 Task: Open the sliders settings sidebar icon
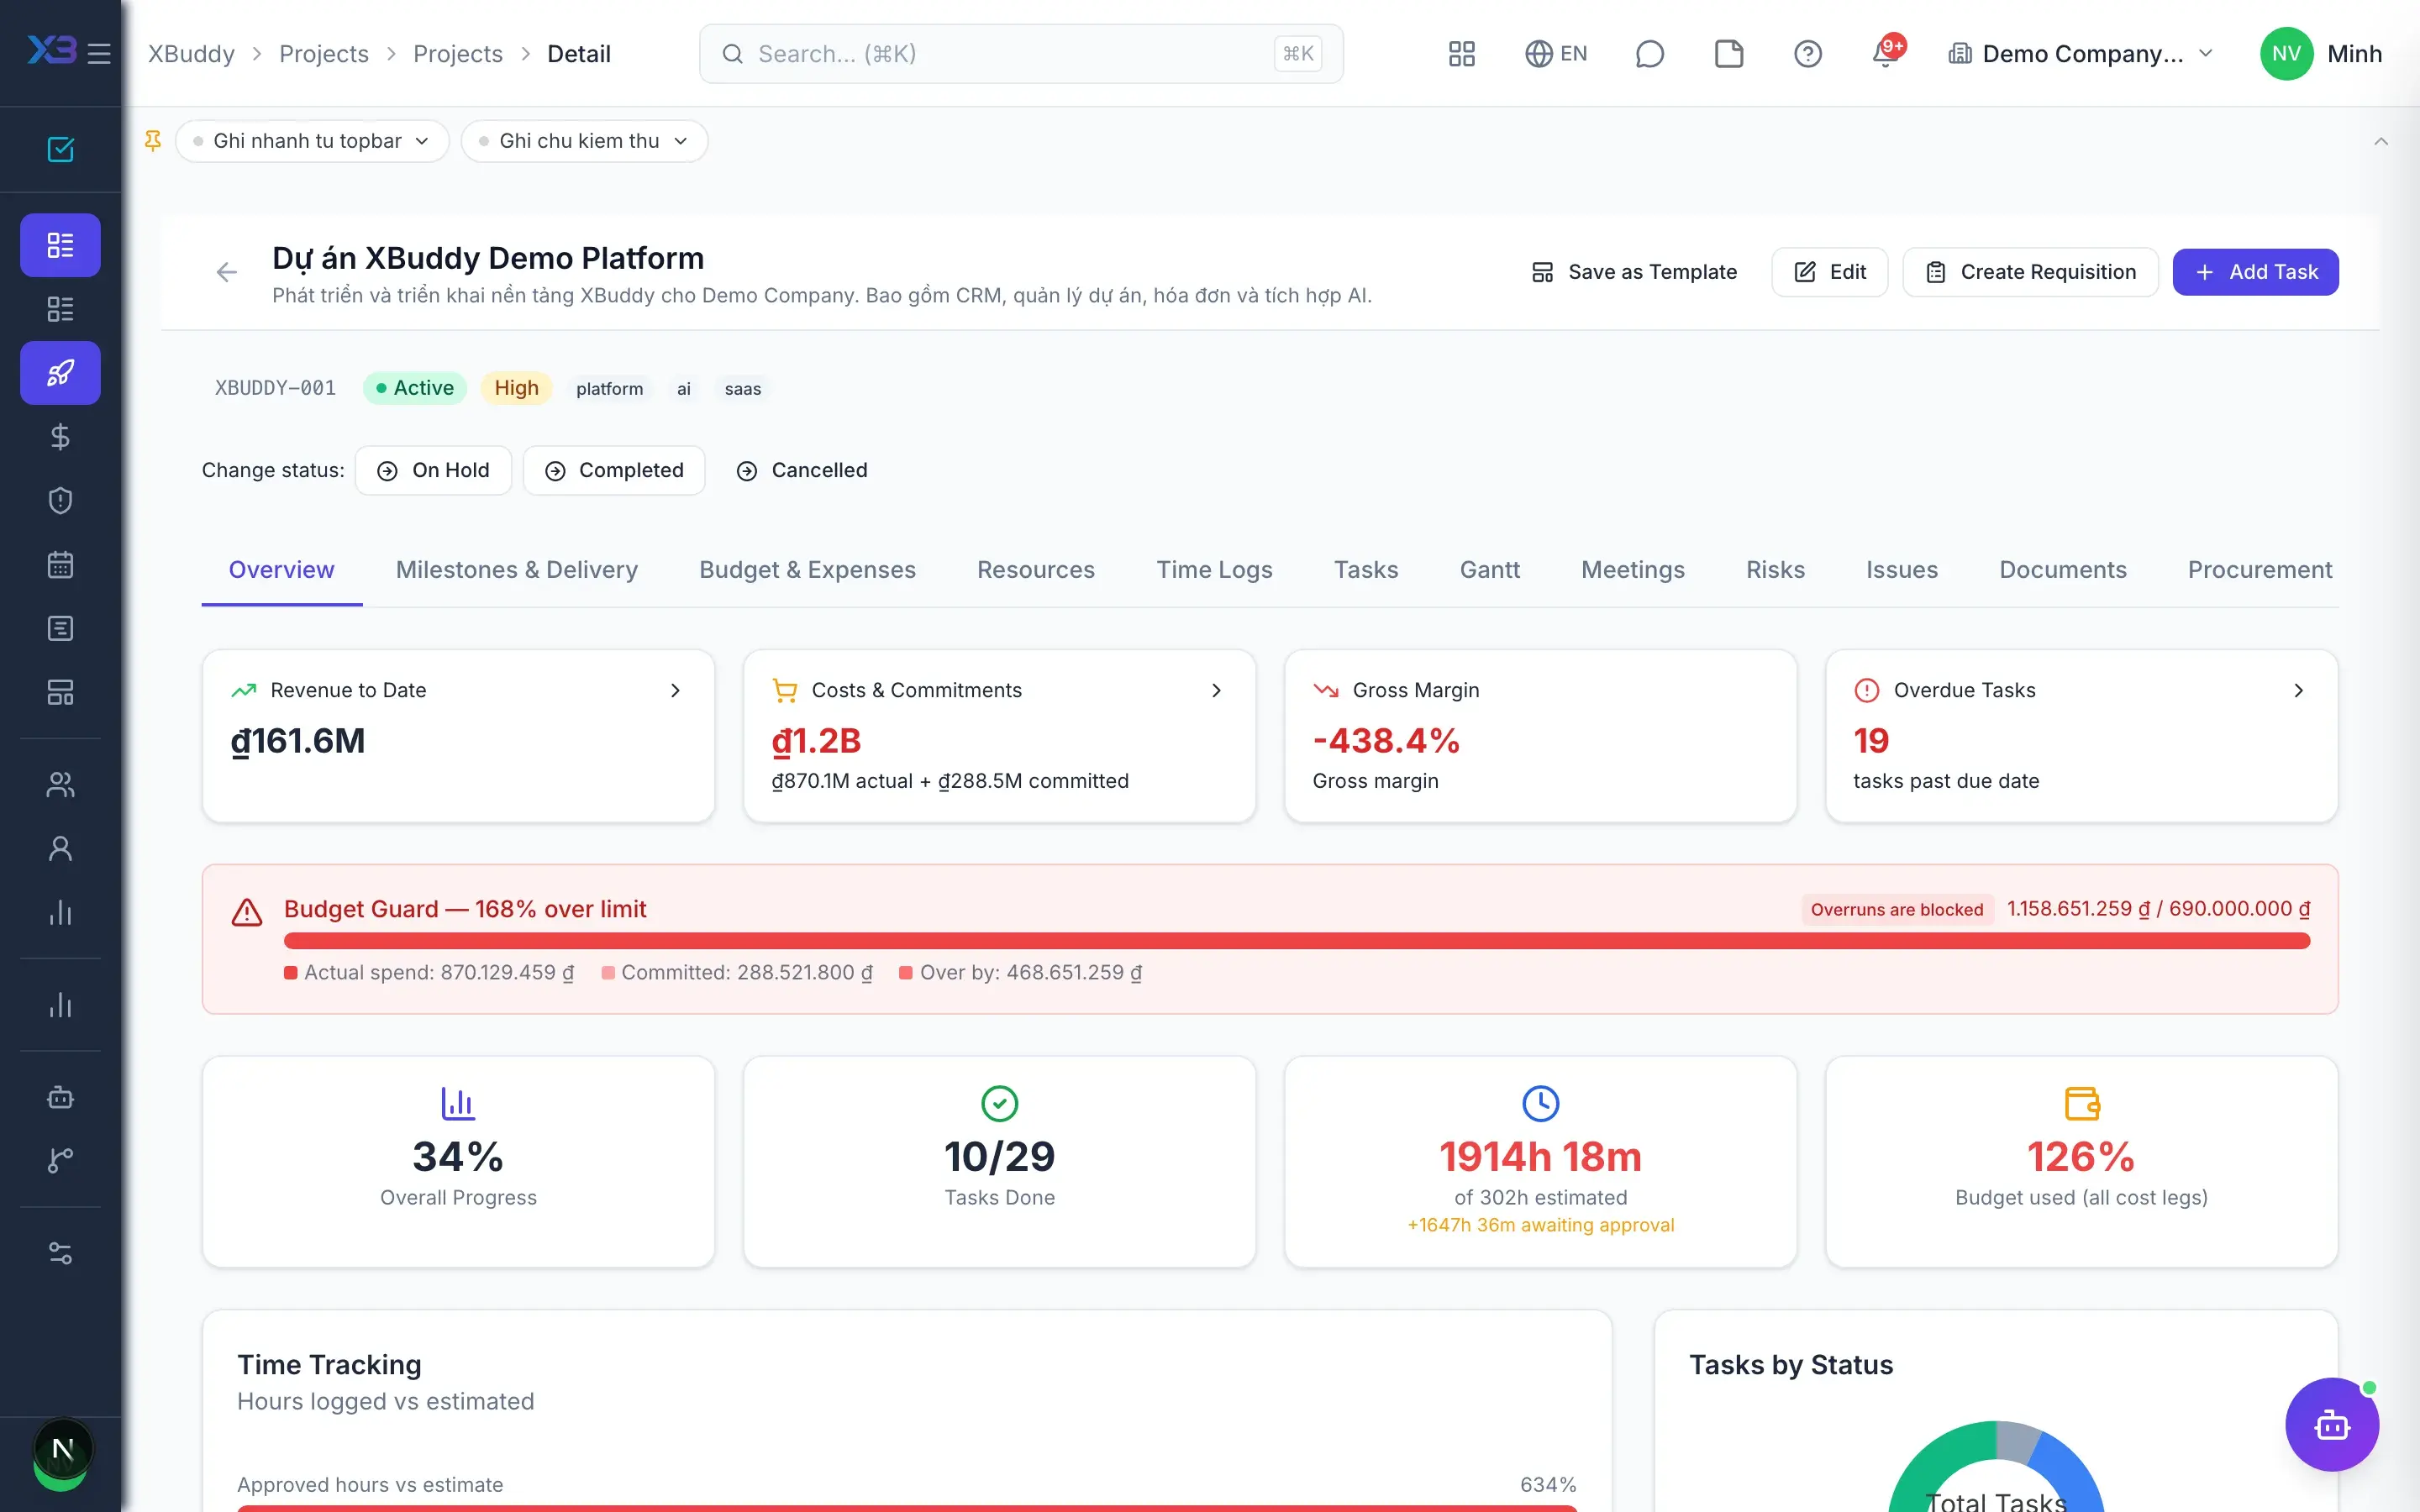click(60, 1253)
